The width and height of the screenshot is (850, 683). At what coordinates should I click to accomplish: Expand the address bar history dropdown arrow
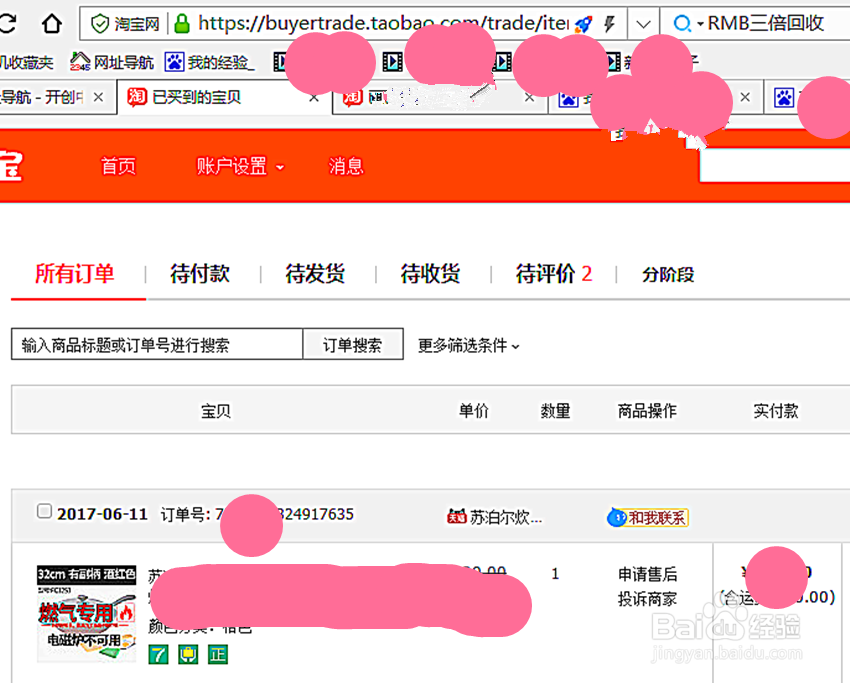pos(643,22)
